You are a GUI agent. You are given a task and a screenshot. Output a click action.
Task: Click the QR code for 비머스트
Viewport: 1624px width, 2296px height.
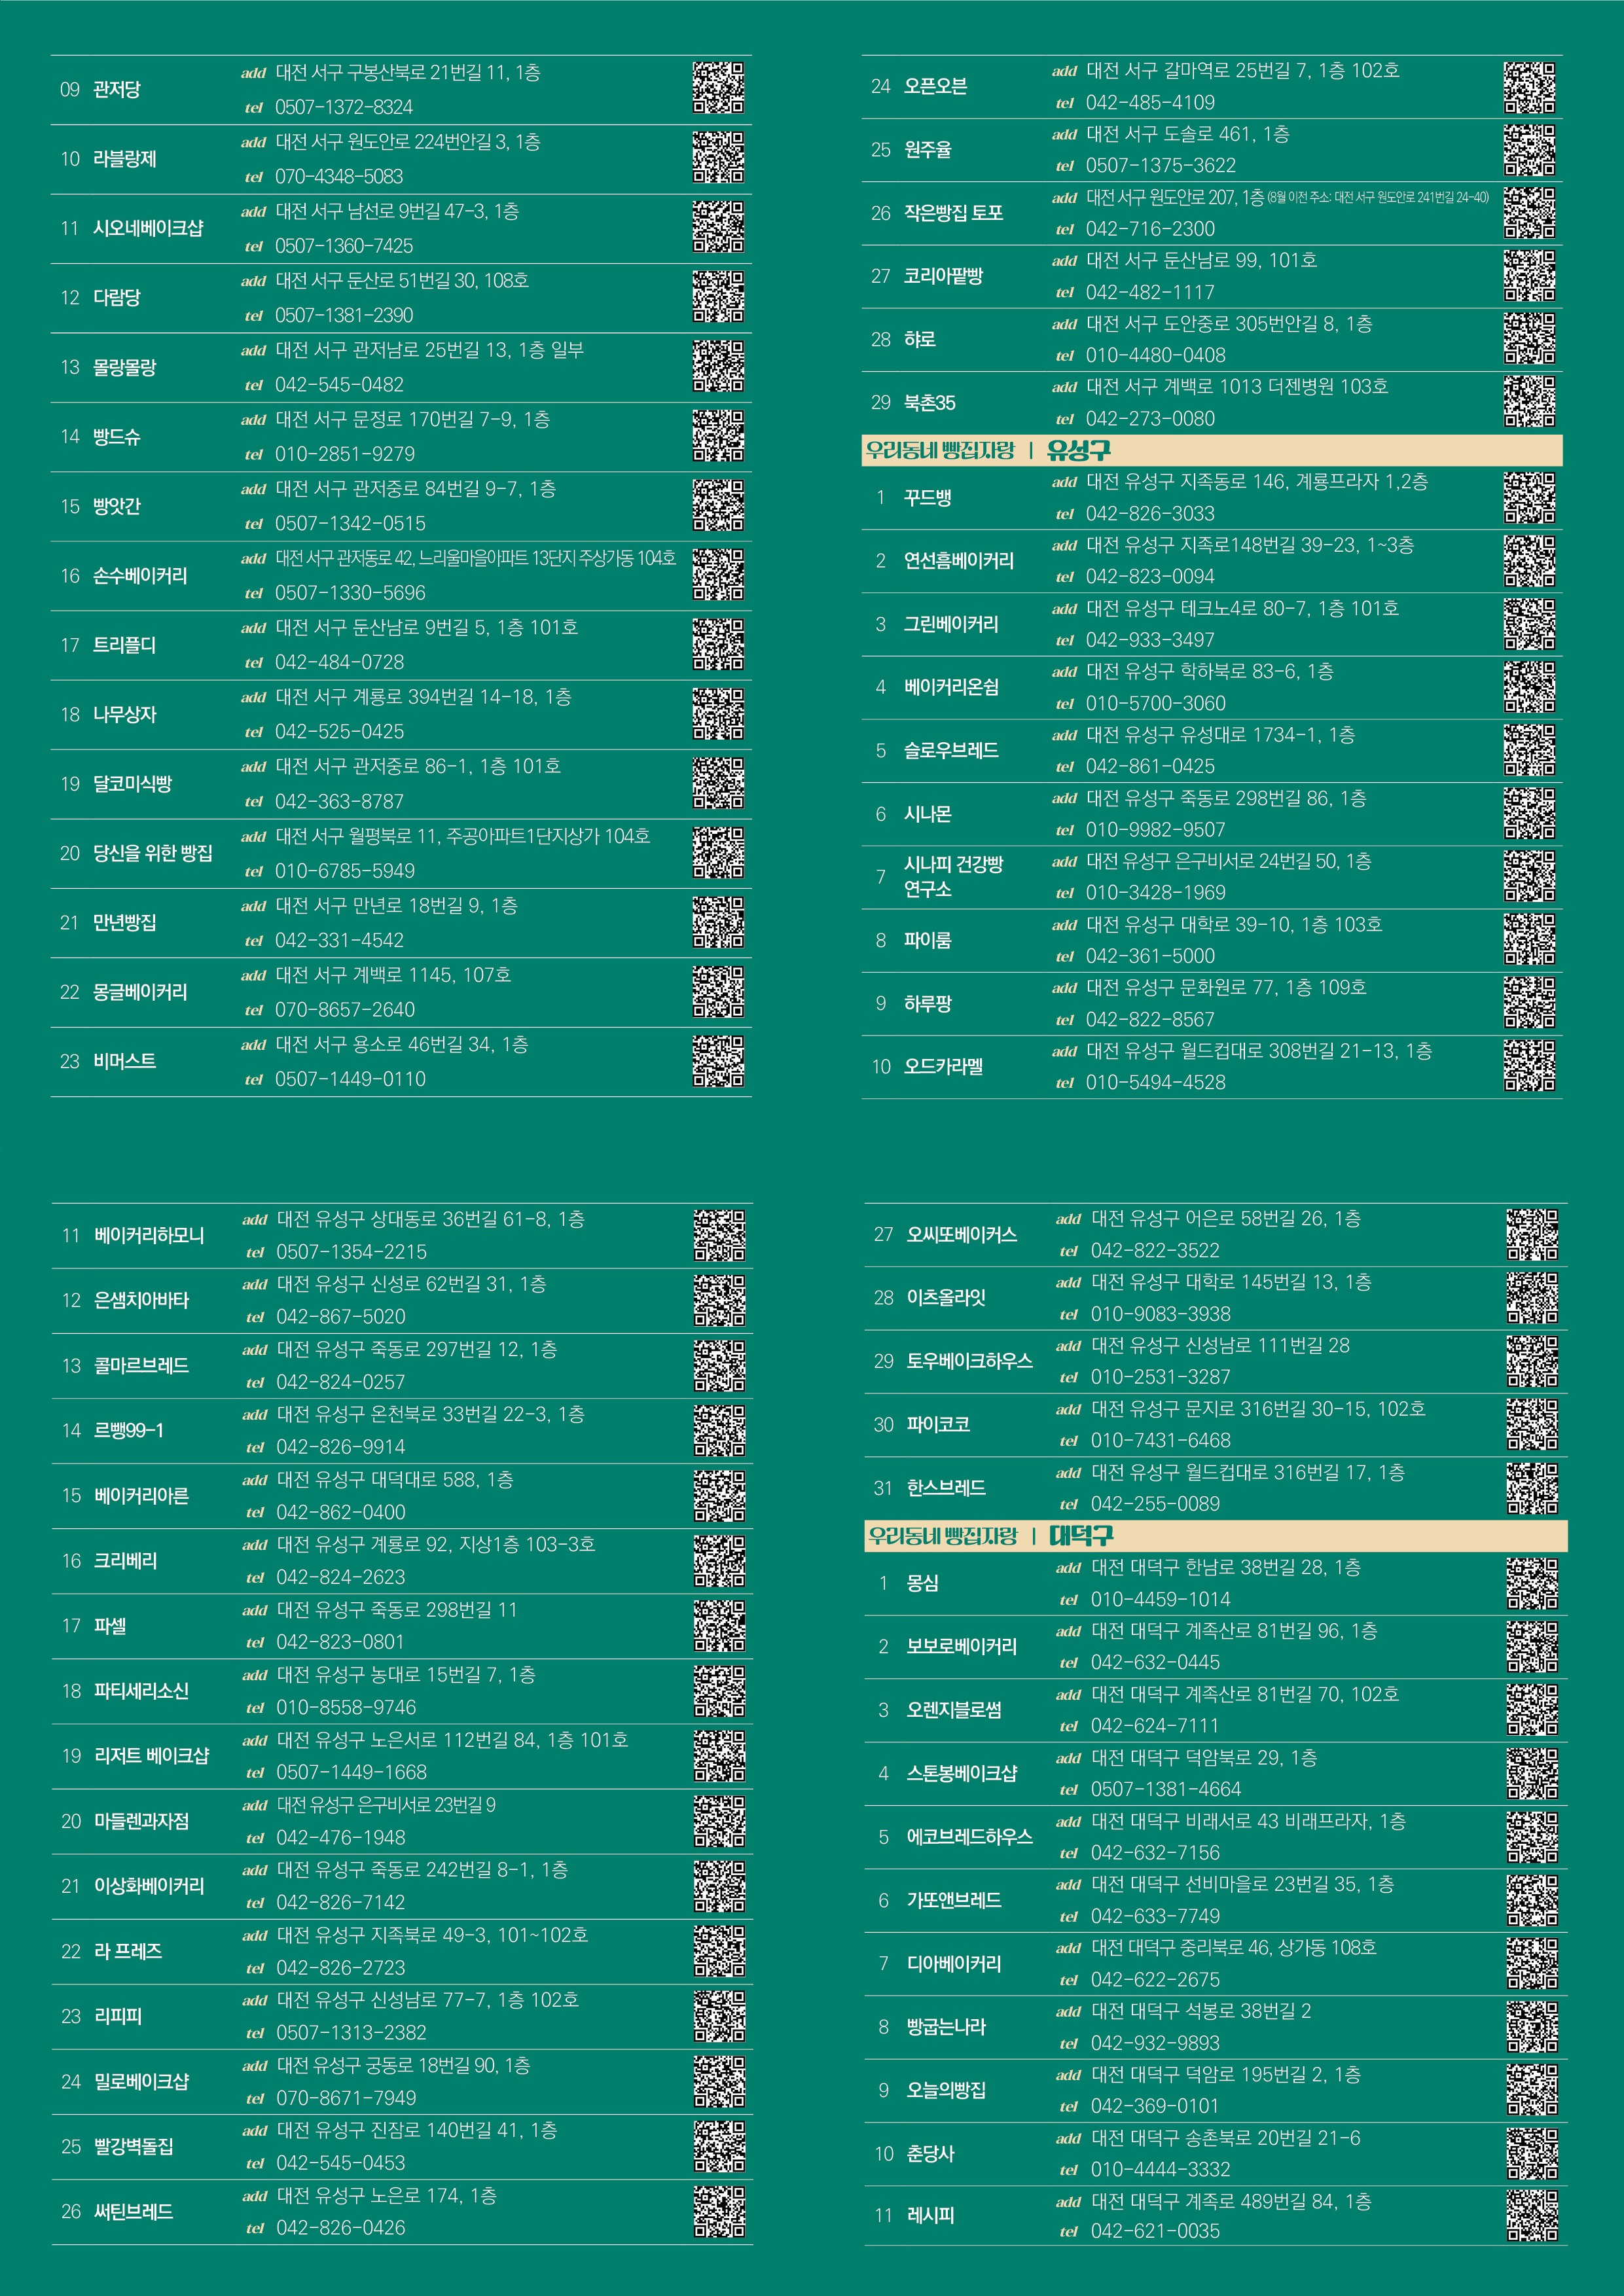[x=718, y=1061]
